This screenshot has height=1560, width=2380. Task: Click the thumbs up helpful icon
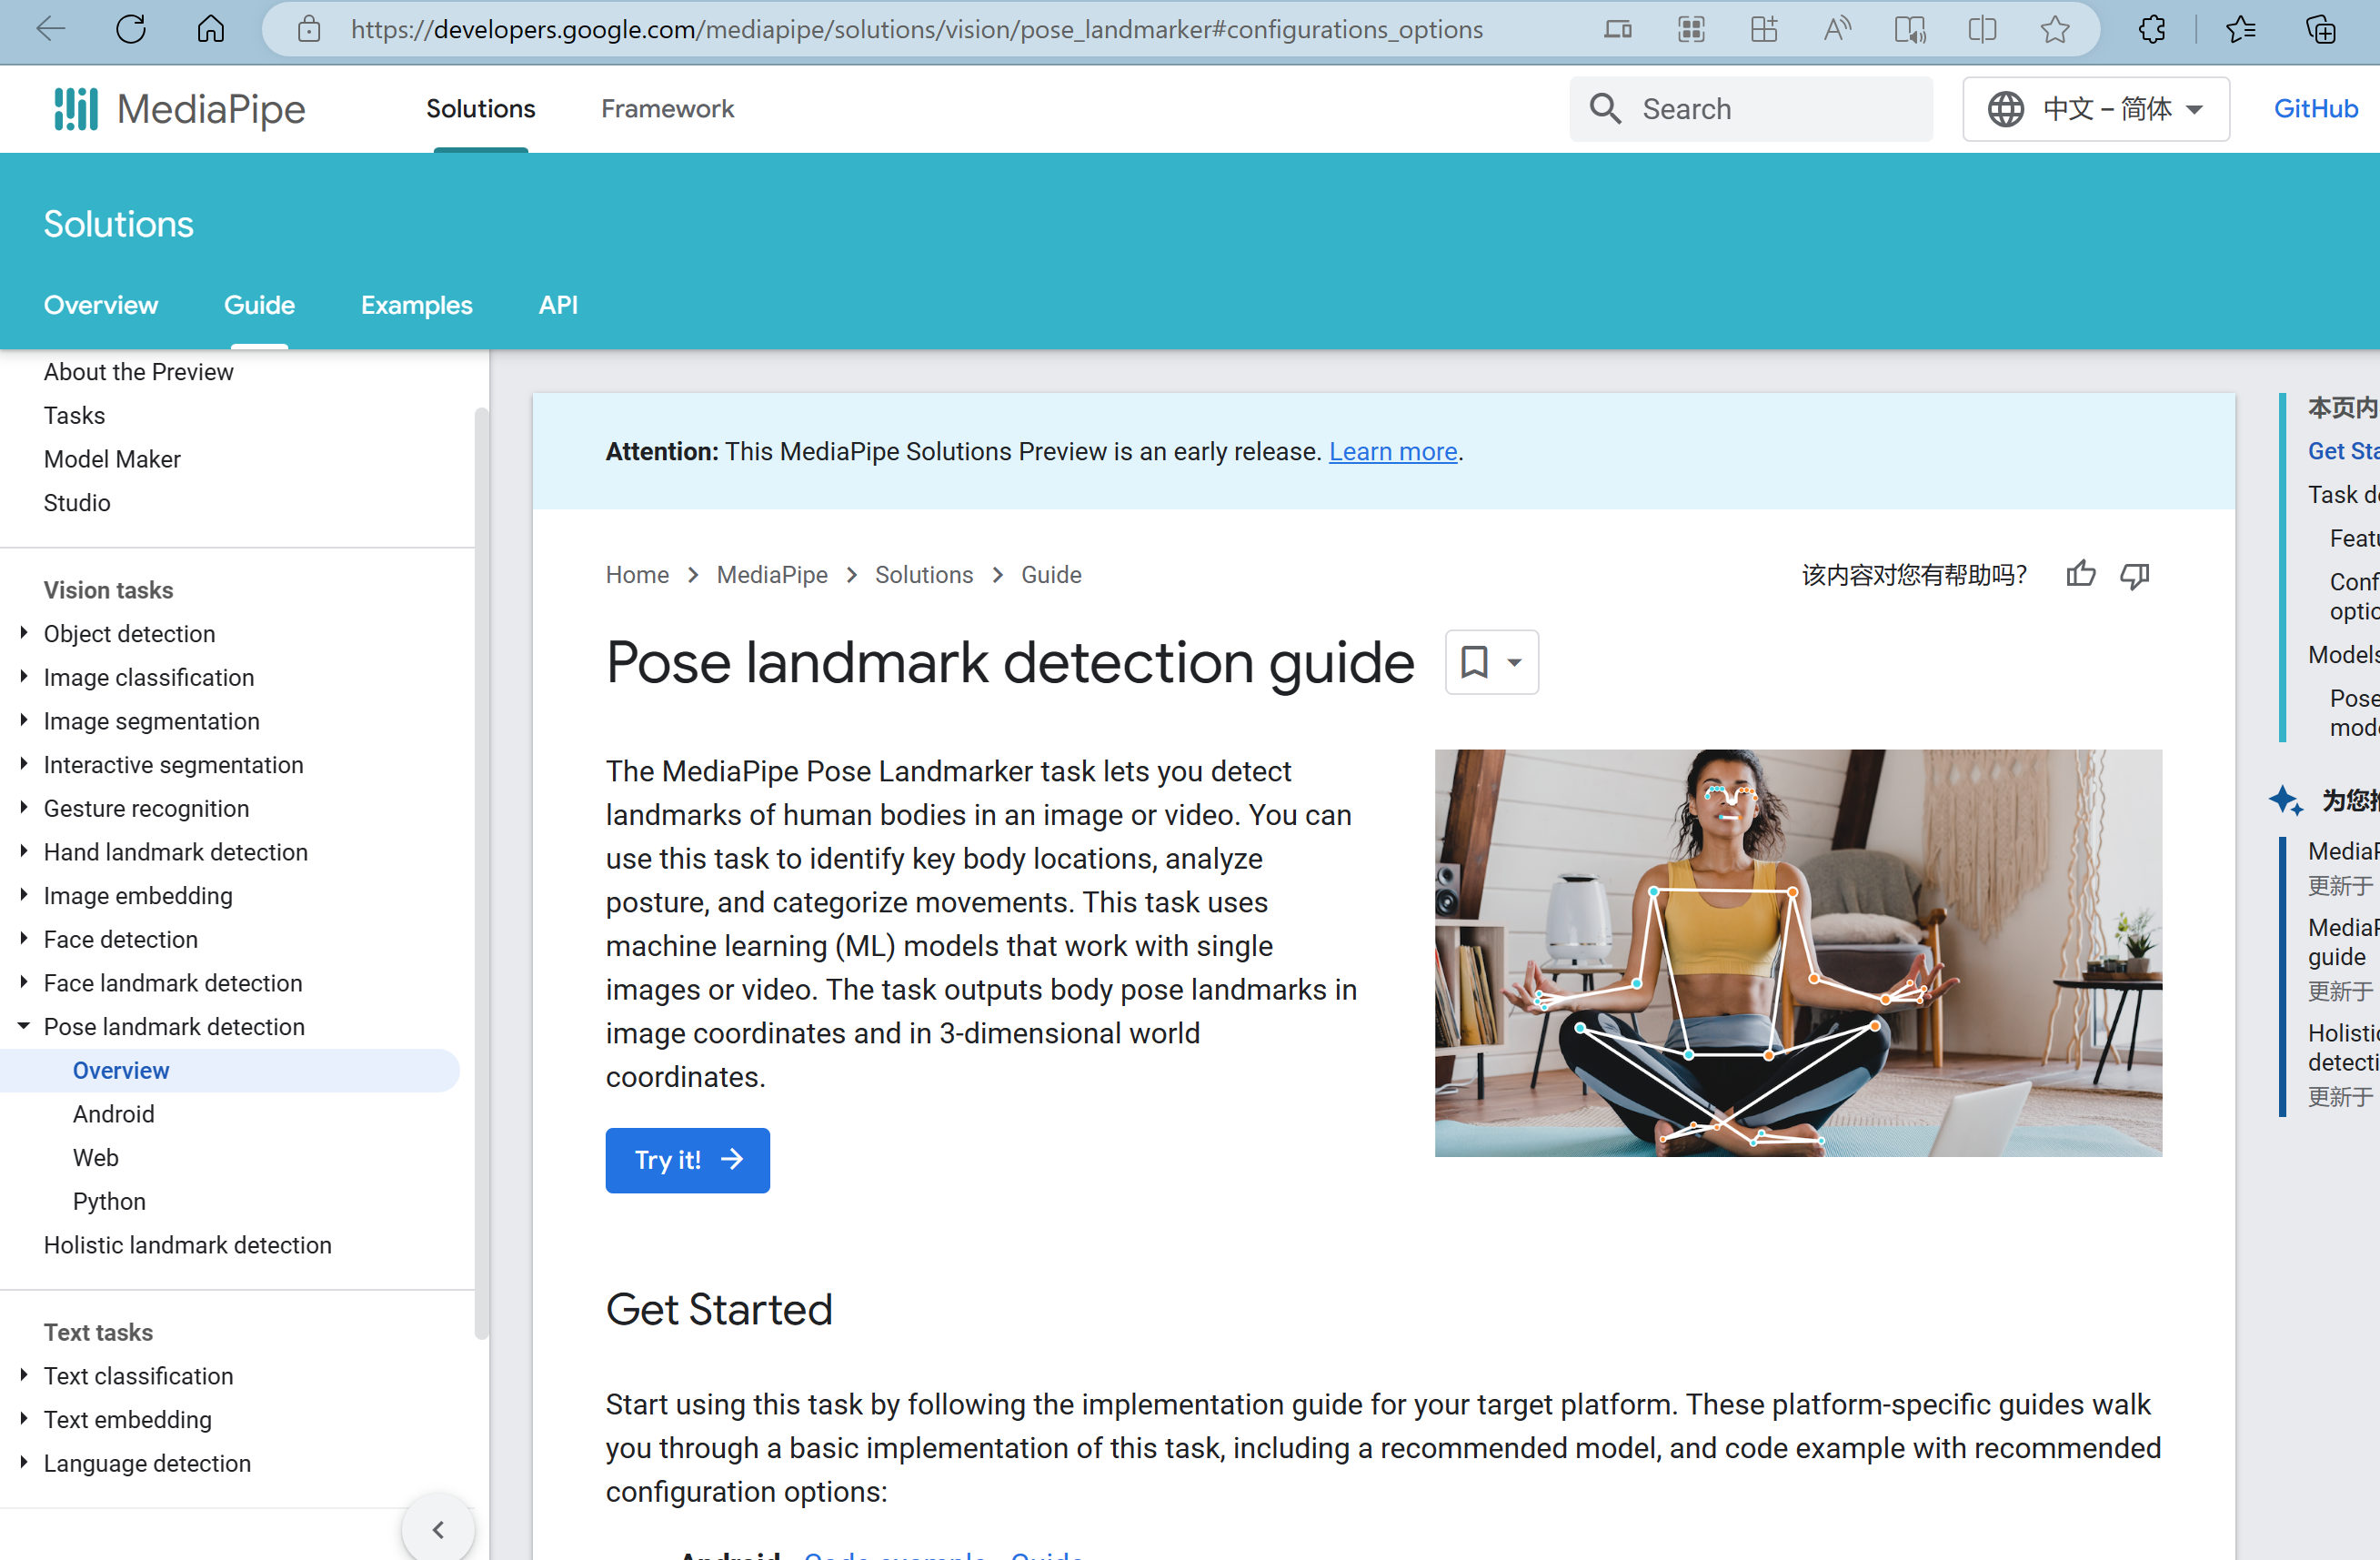coord(2081,575)
